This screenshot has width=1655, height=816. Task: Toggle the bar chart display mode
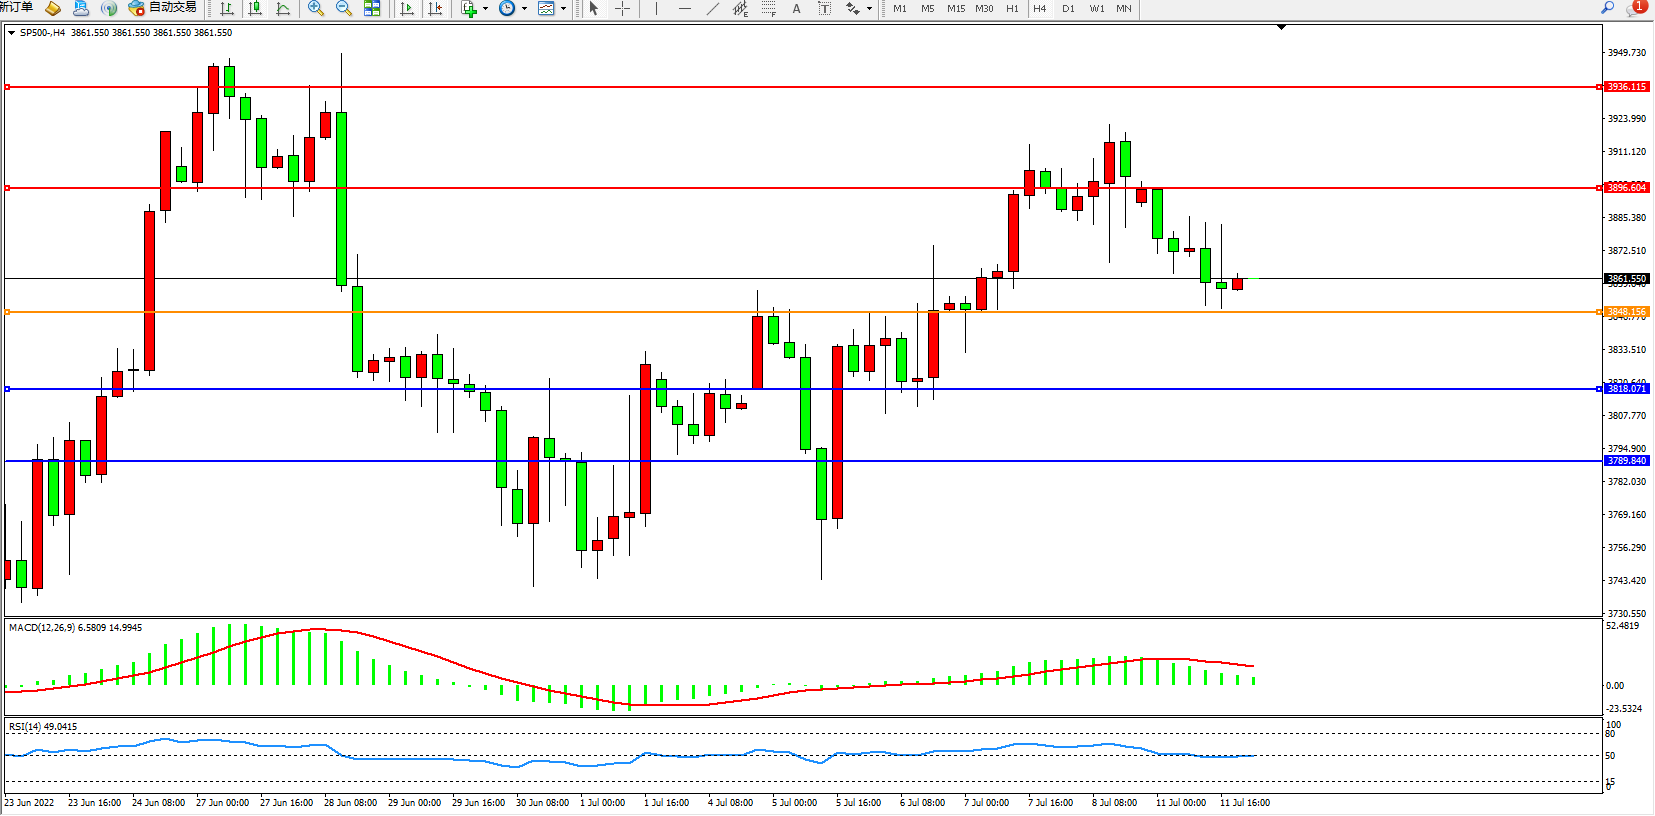tap(227, 9)
